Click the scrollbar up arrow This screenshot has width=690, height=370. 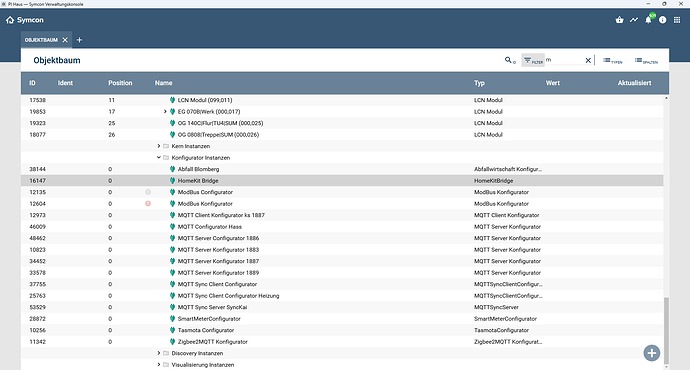(x=666, y=98)
